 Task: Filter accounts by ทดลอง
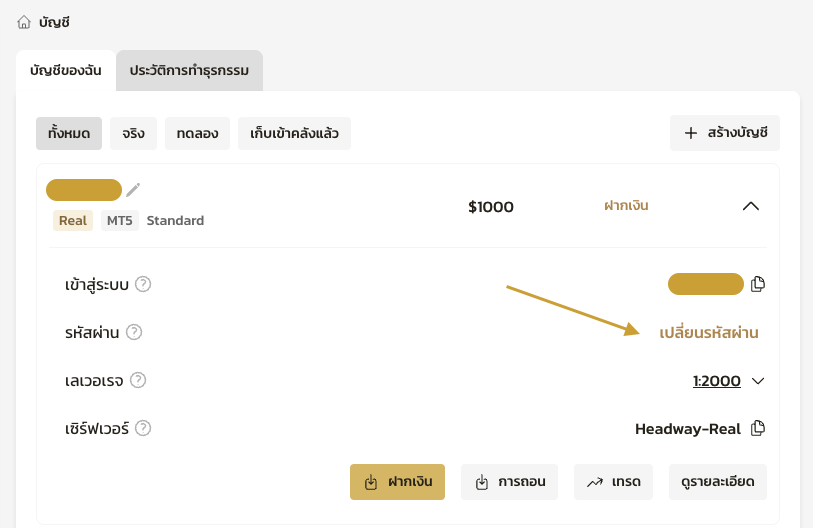198,133
